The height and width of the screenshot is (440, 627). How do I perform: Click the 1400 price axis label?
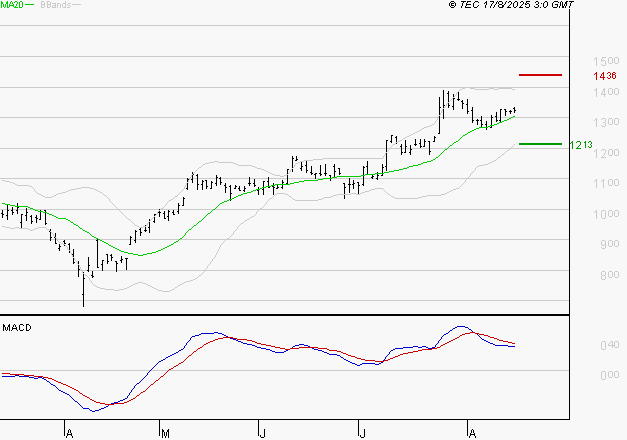point(606,92)
